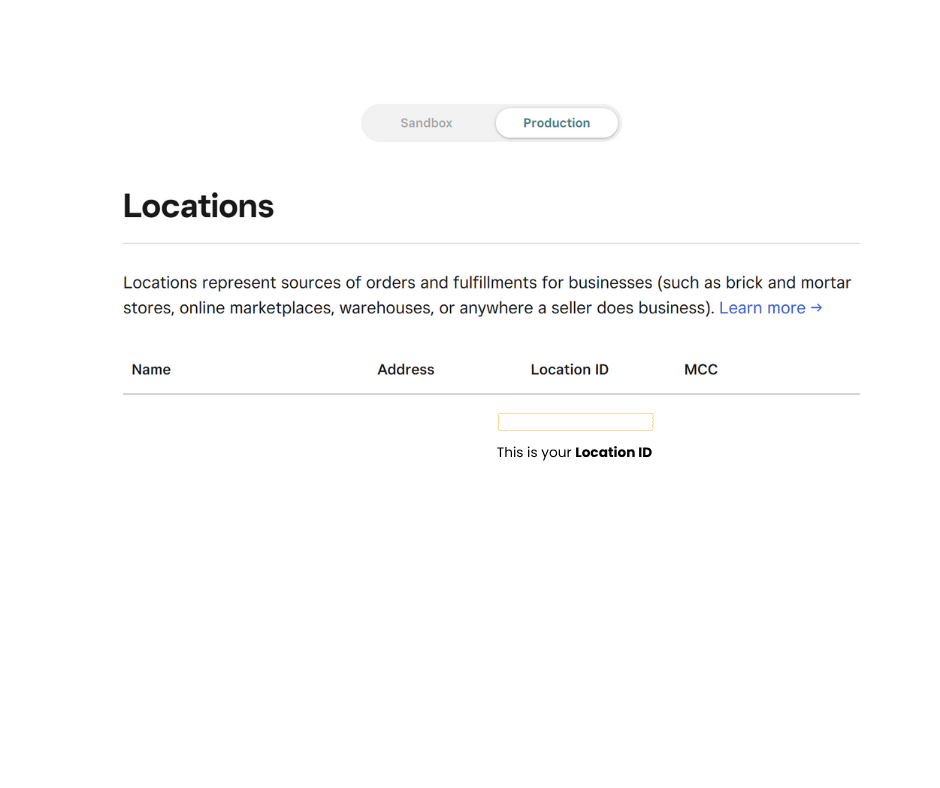Click the Locations page heading
This screenshot has width=940, height=788.
pyautogui.click(x=198, y=206)
